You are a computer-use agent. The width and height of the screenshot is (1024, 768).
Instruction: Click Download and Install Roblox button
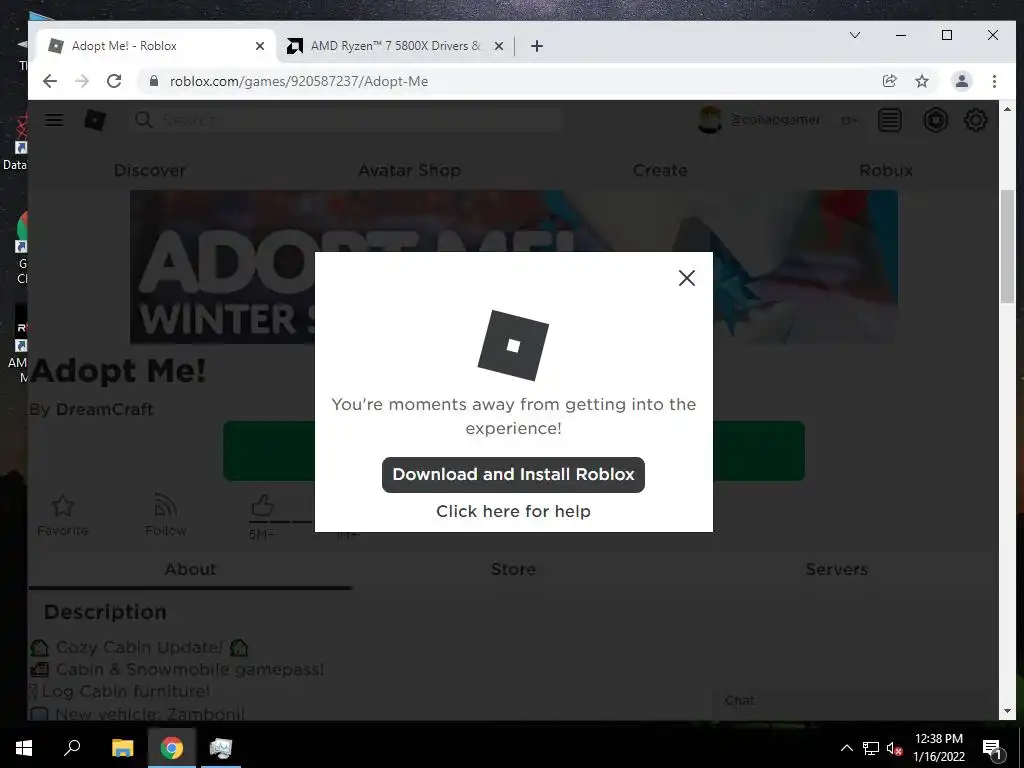(513, 475)
